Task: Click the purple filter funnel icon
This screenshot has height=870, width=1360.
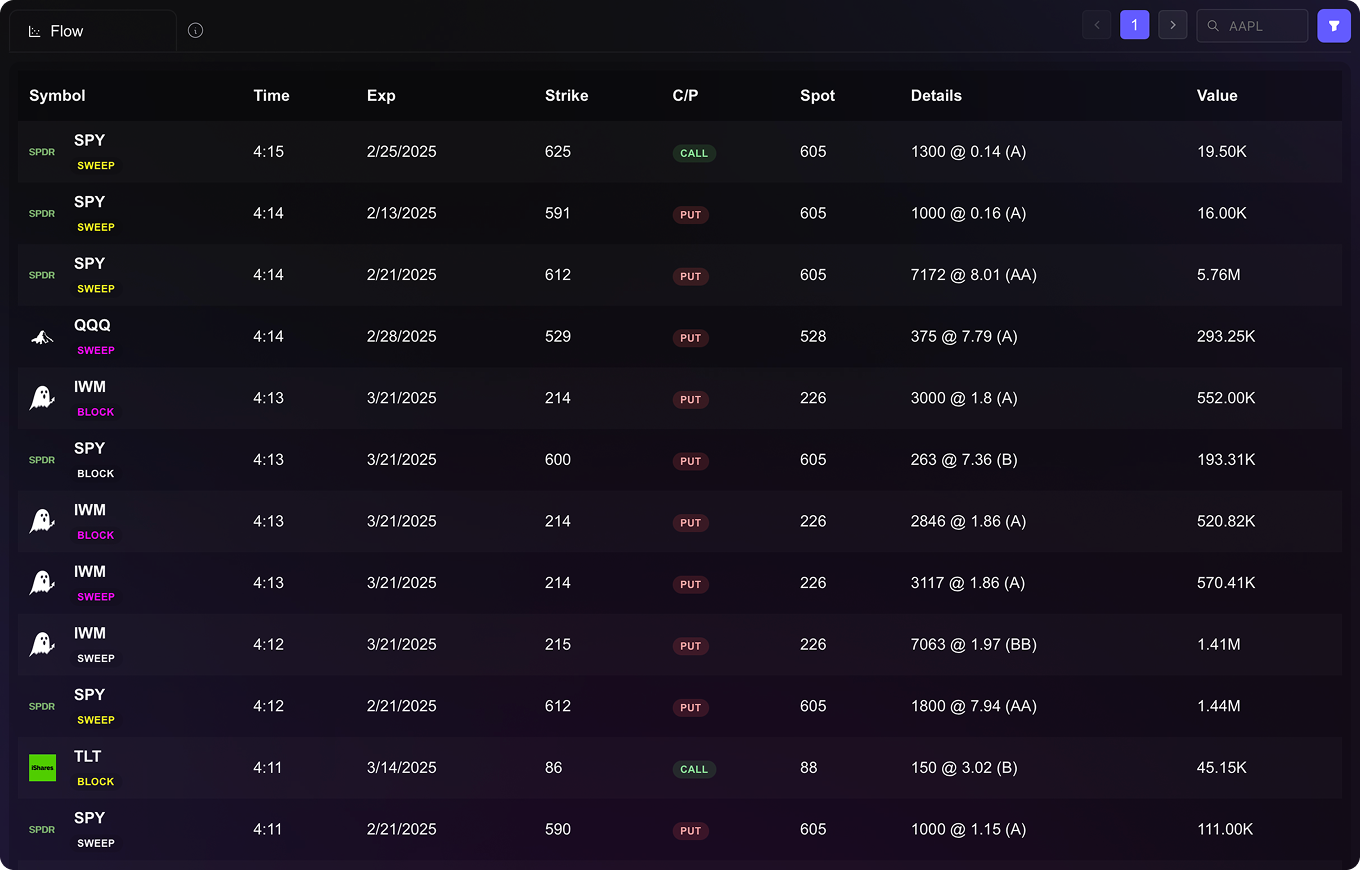Action: pos(1333,26)
